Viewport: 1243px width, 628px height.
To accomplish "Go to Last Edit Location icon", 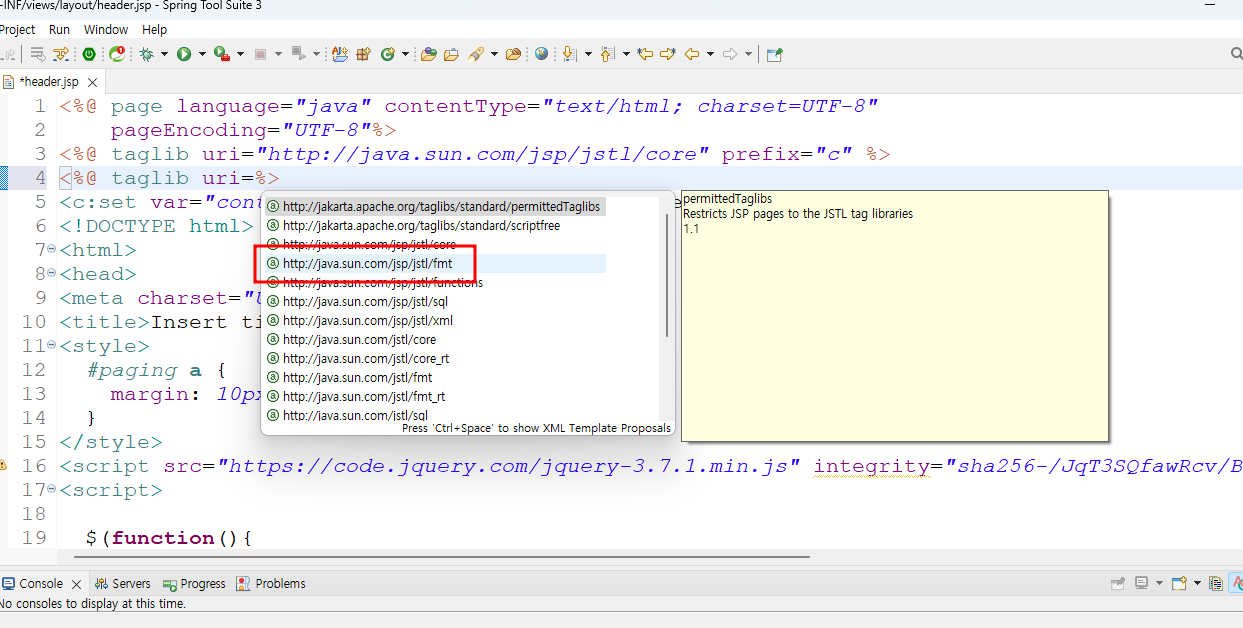I will coord(645,54).
